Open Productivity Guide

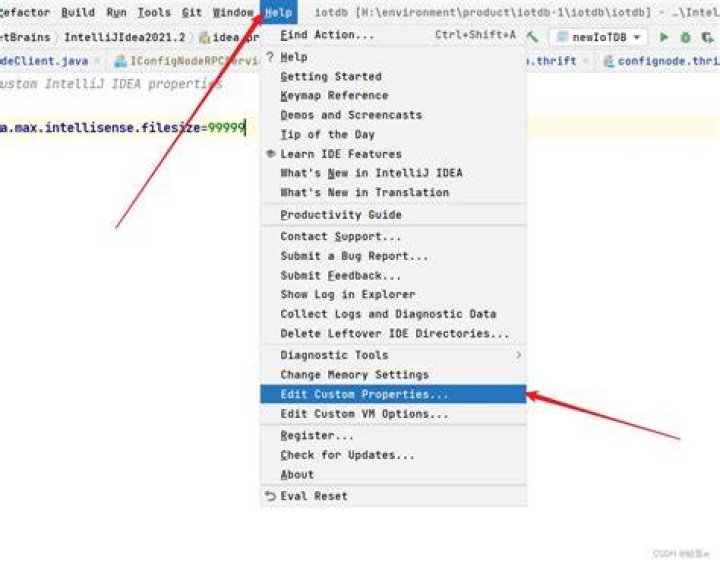pos(393,214)
